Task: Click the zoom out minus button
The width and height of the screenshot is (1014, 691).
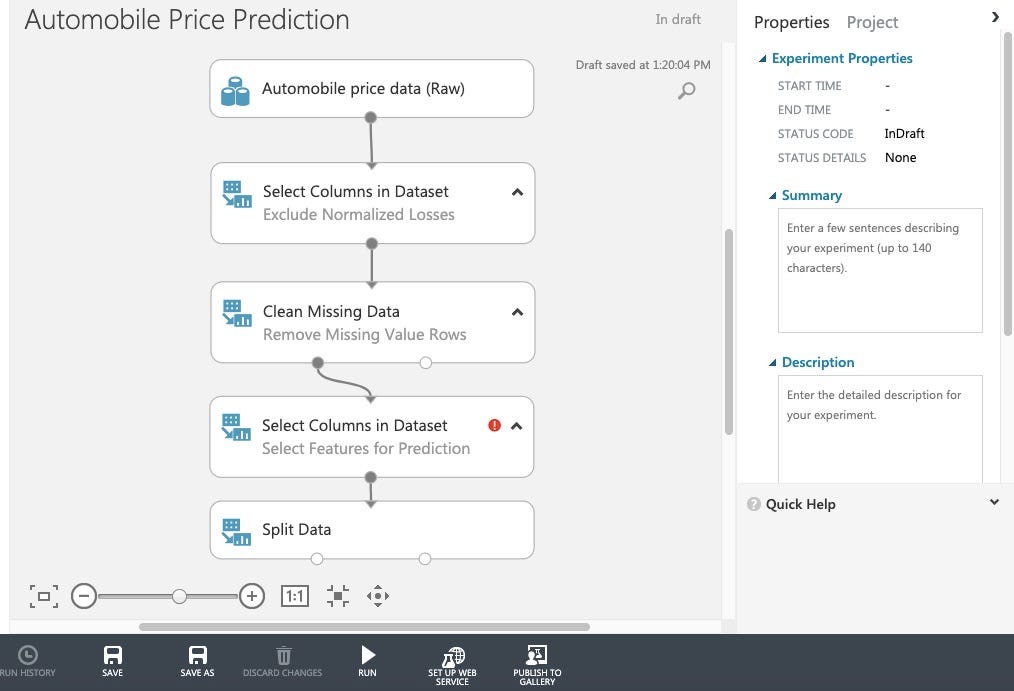Action: click(x=84, y=596)
